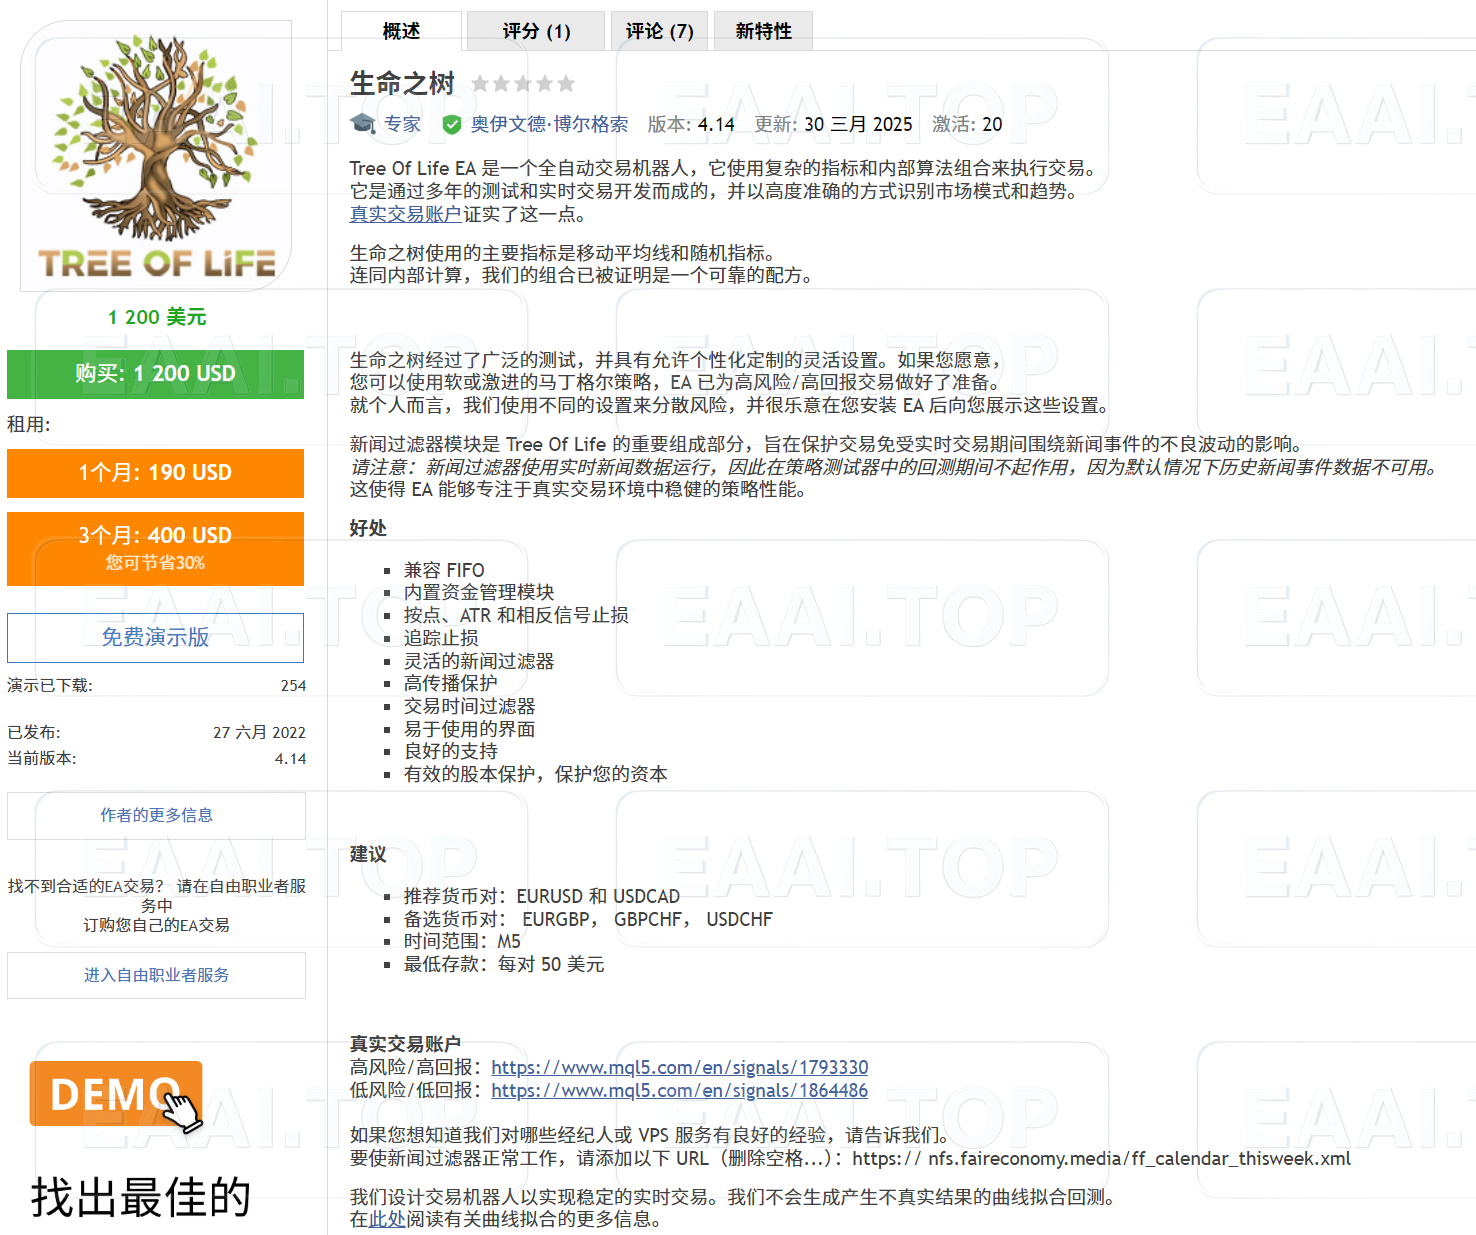
Task: Click the fifth rating star to rate
Action: pos(565,84)
